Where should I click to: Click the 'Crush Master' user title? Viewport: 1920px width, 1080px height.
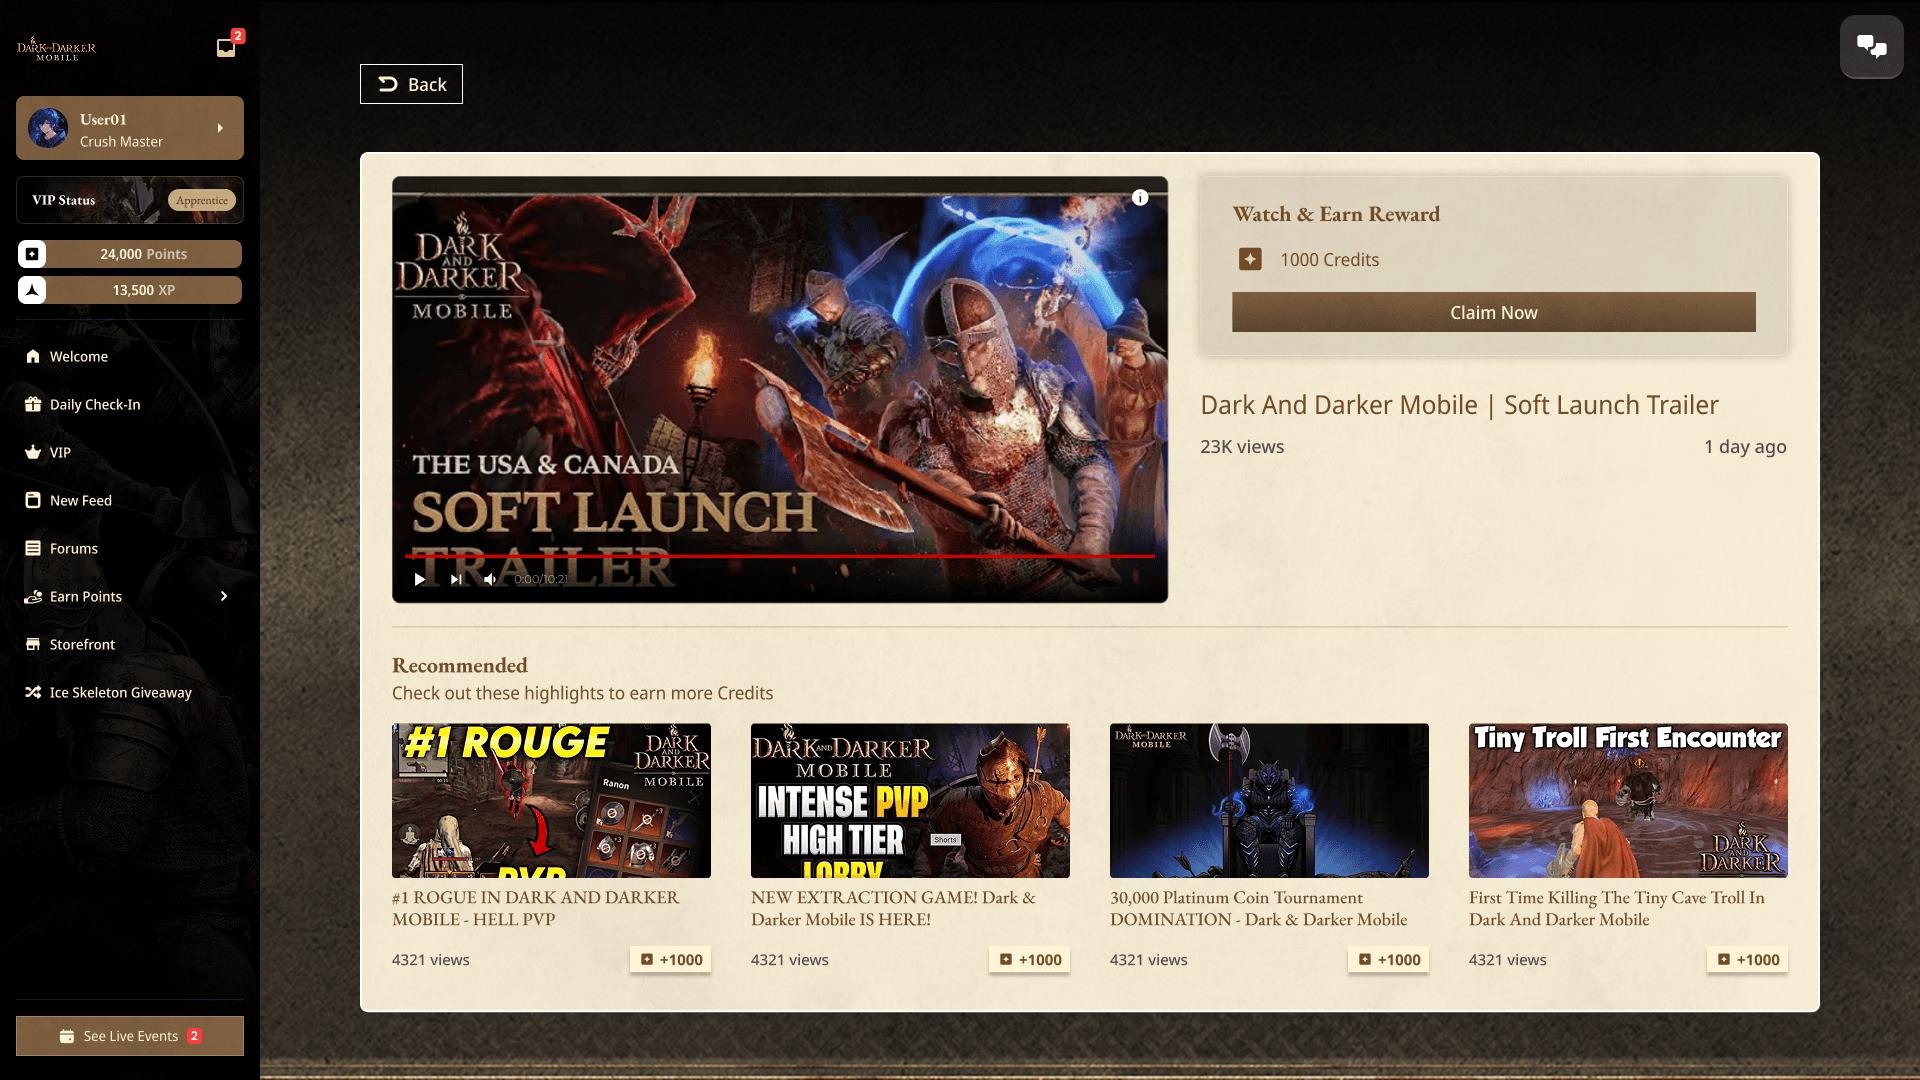(x=121, y=142)
